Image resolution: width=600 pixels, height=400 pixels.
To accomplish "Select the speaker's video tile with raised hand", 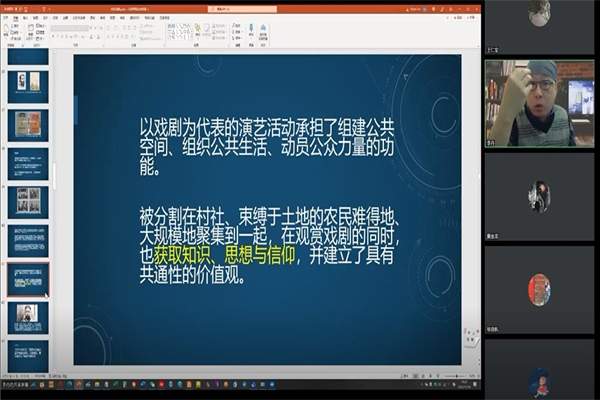I will 541,103.
